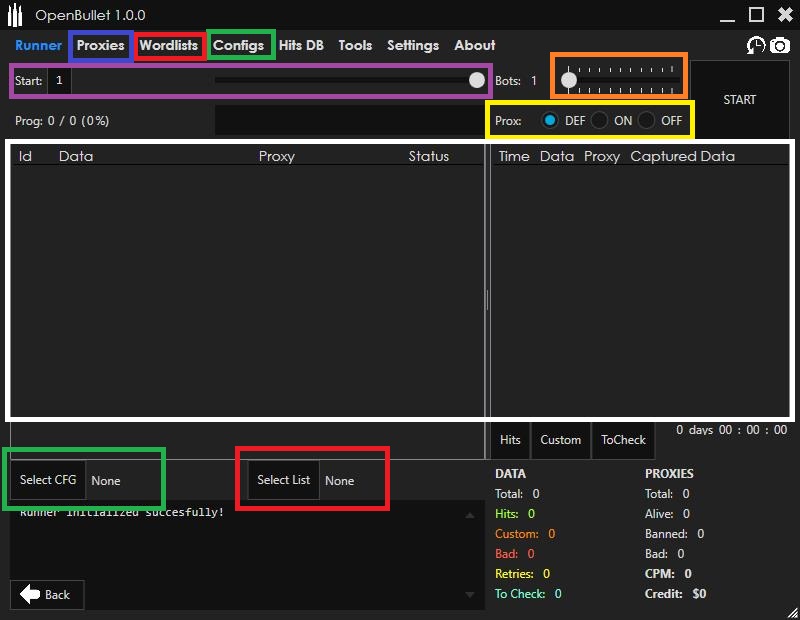The width and height of the screenshot is (800, 620).
Task: Open the Tools tab
Action: [355, 45]
